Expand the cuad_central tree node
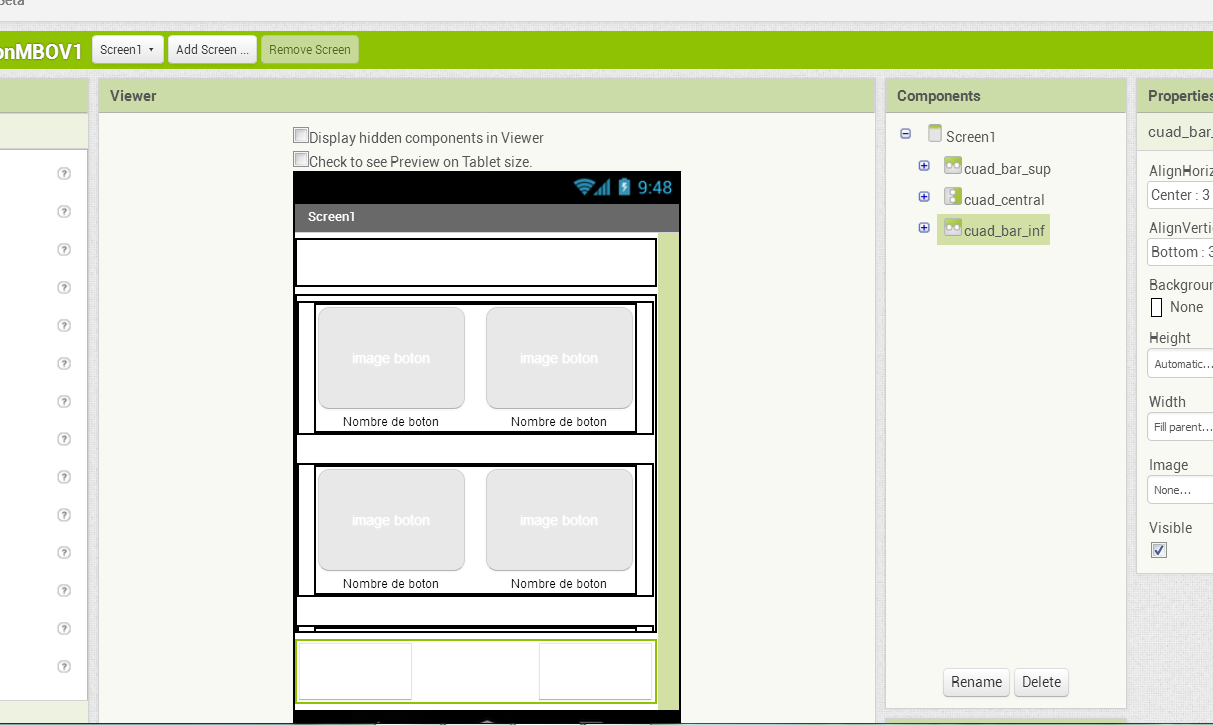The image size is (1213, 725). tap(924, 196)
